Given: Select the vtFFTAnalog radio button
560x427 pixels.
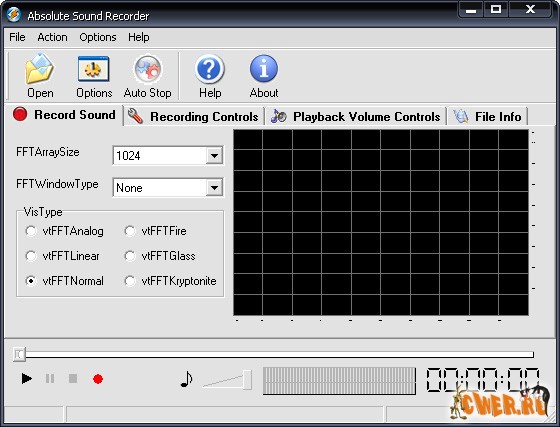Looking at the screenshot, I should pyautogui.click(x=31, y=231).
